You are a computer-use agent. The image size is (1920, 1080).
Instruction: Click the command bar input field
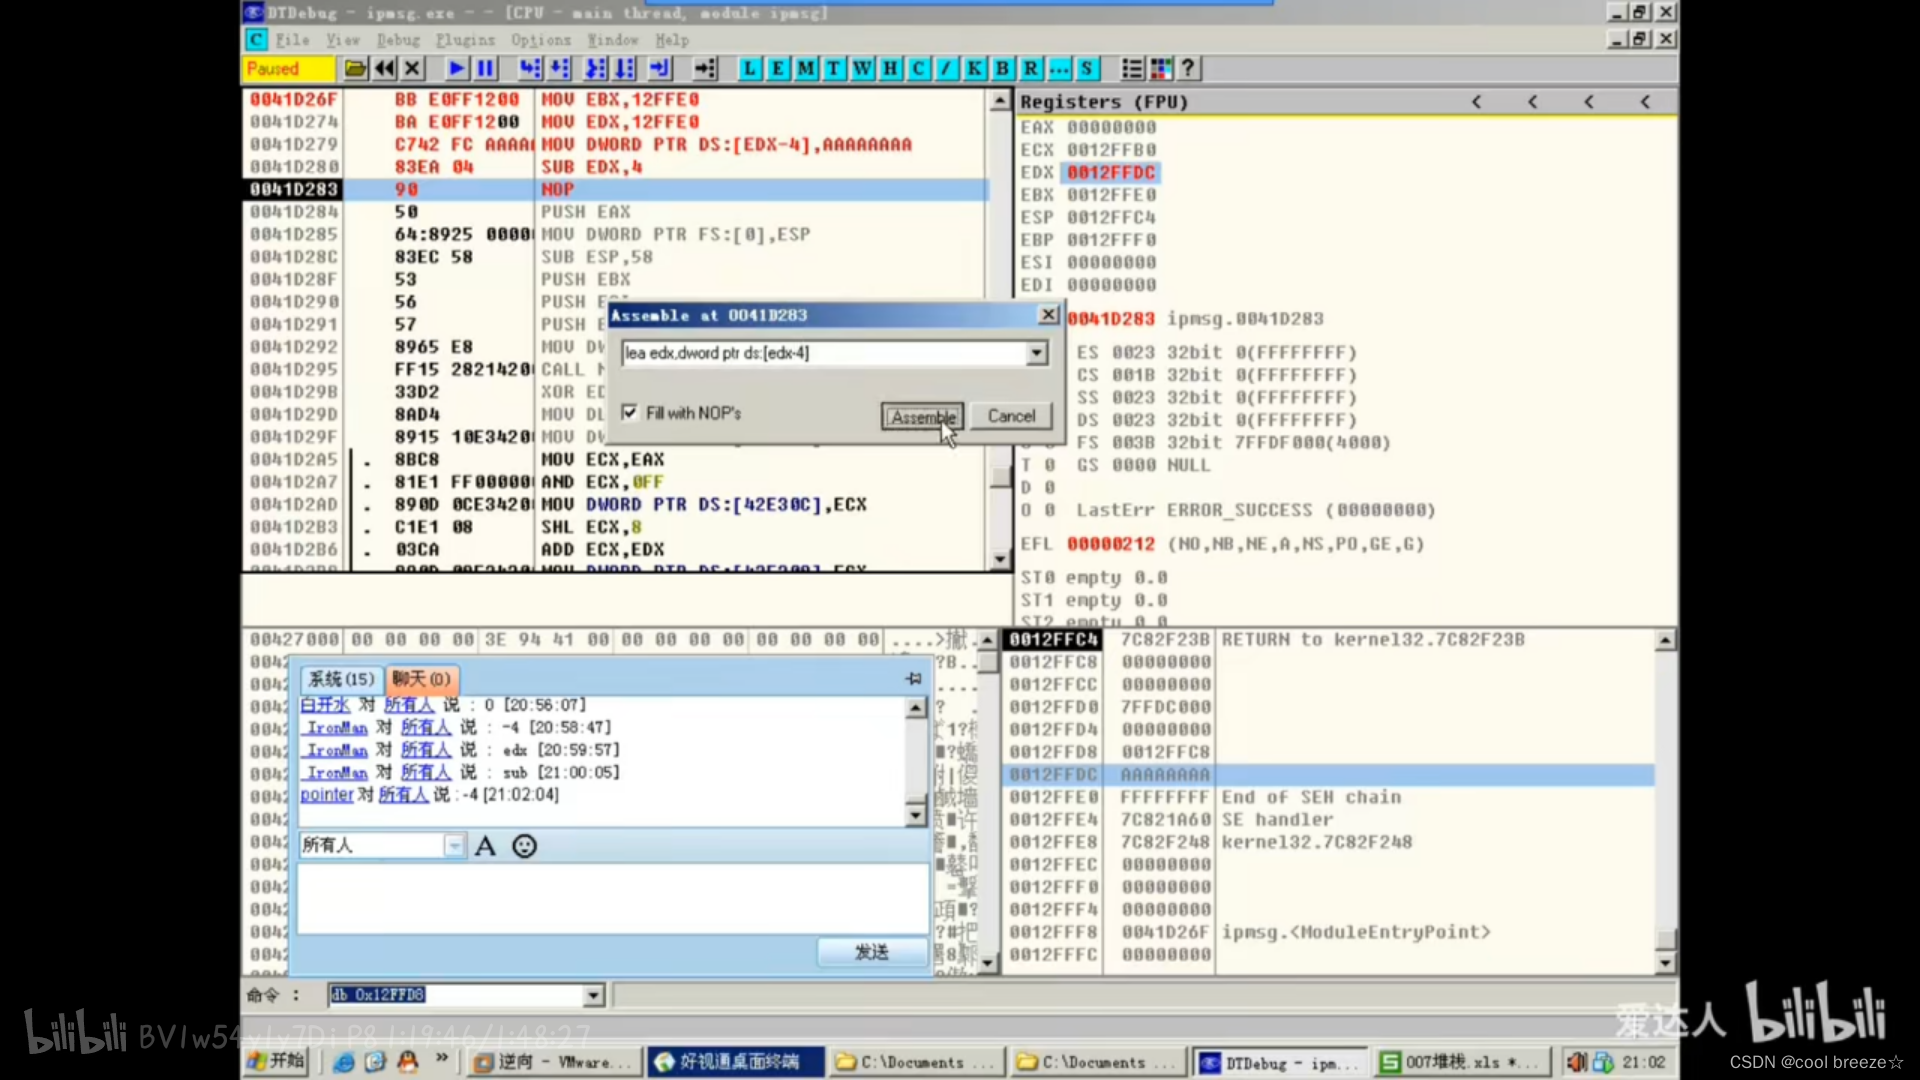click(x=457, y=995)
